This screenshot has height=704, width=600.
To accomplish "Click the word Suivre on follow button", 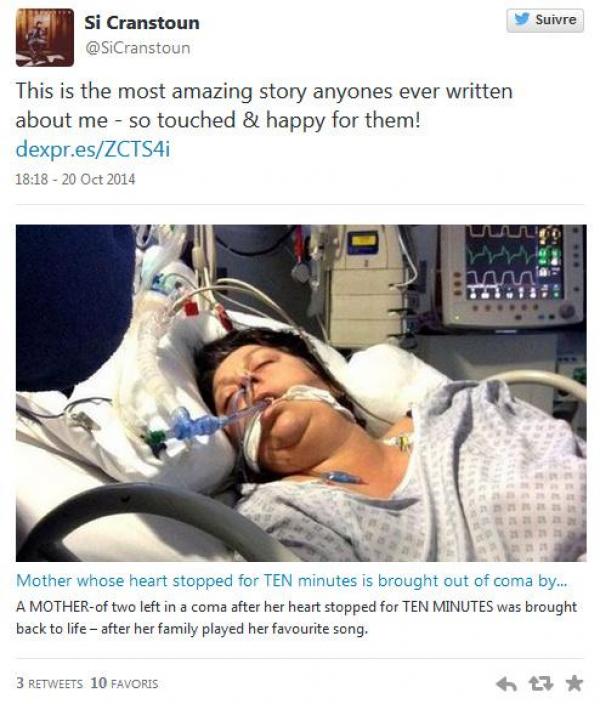I will tap(556, 20).
